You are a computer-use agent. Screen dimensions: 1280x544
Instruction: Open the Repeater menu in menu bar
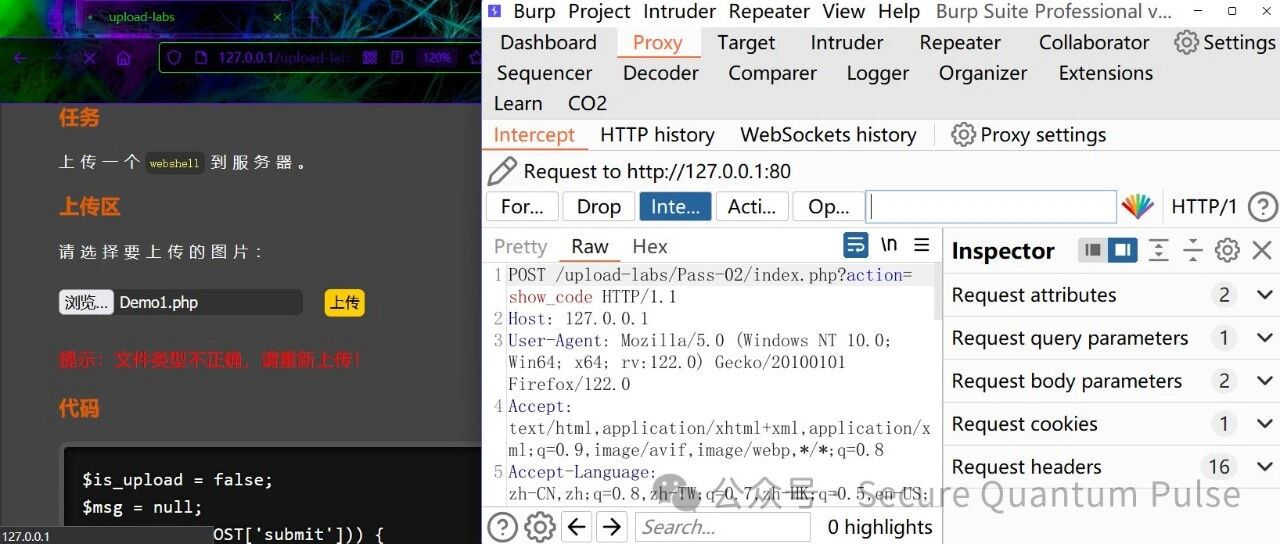coord(769,11)
